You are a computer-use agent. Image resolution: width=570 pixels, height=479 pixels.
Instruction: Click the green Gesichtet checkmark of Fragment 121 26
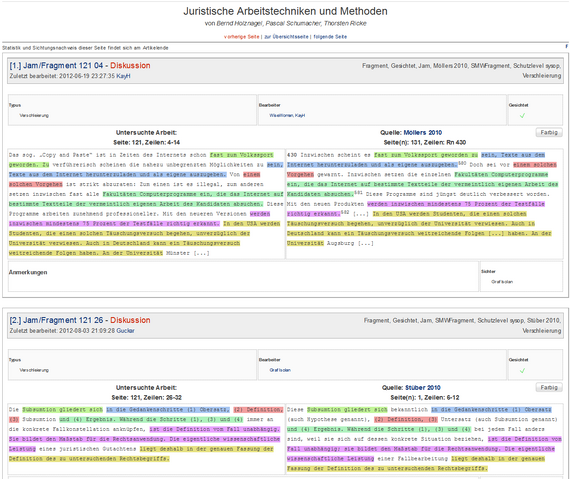pyautogui.click(x=522, y=370)
